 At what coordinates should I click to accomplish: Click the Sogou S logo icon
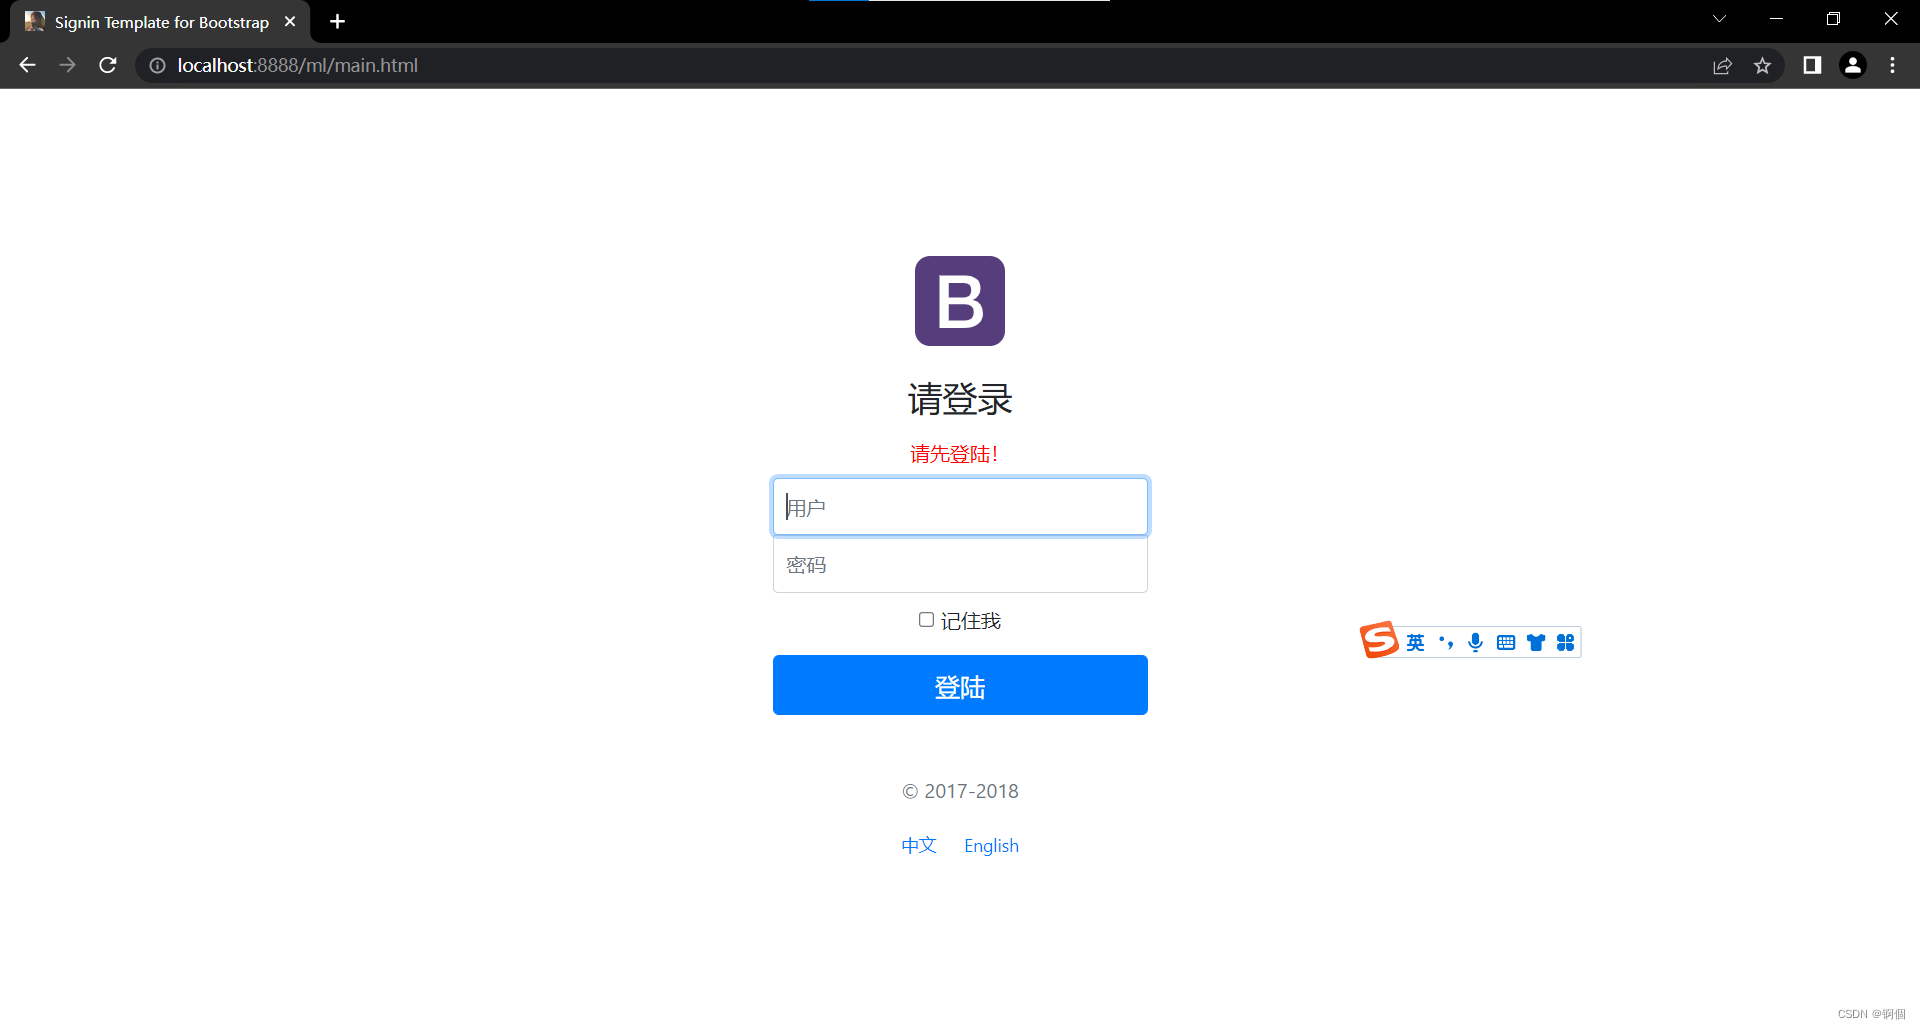(1379, 640)
